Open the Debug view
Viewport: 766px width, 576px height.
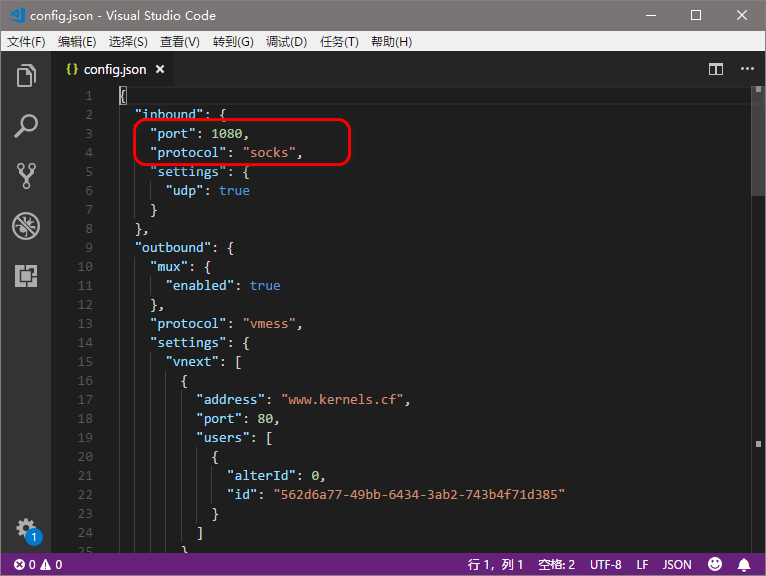[26, 226]
